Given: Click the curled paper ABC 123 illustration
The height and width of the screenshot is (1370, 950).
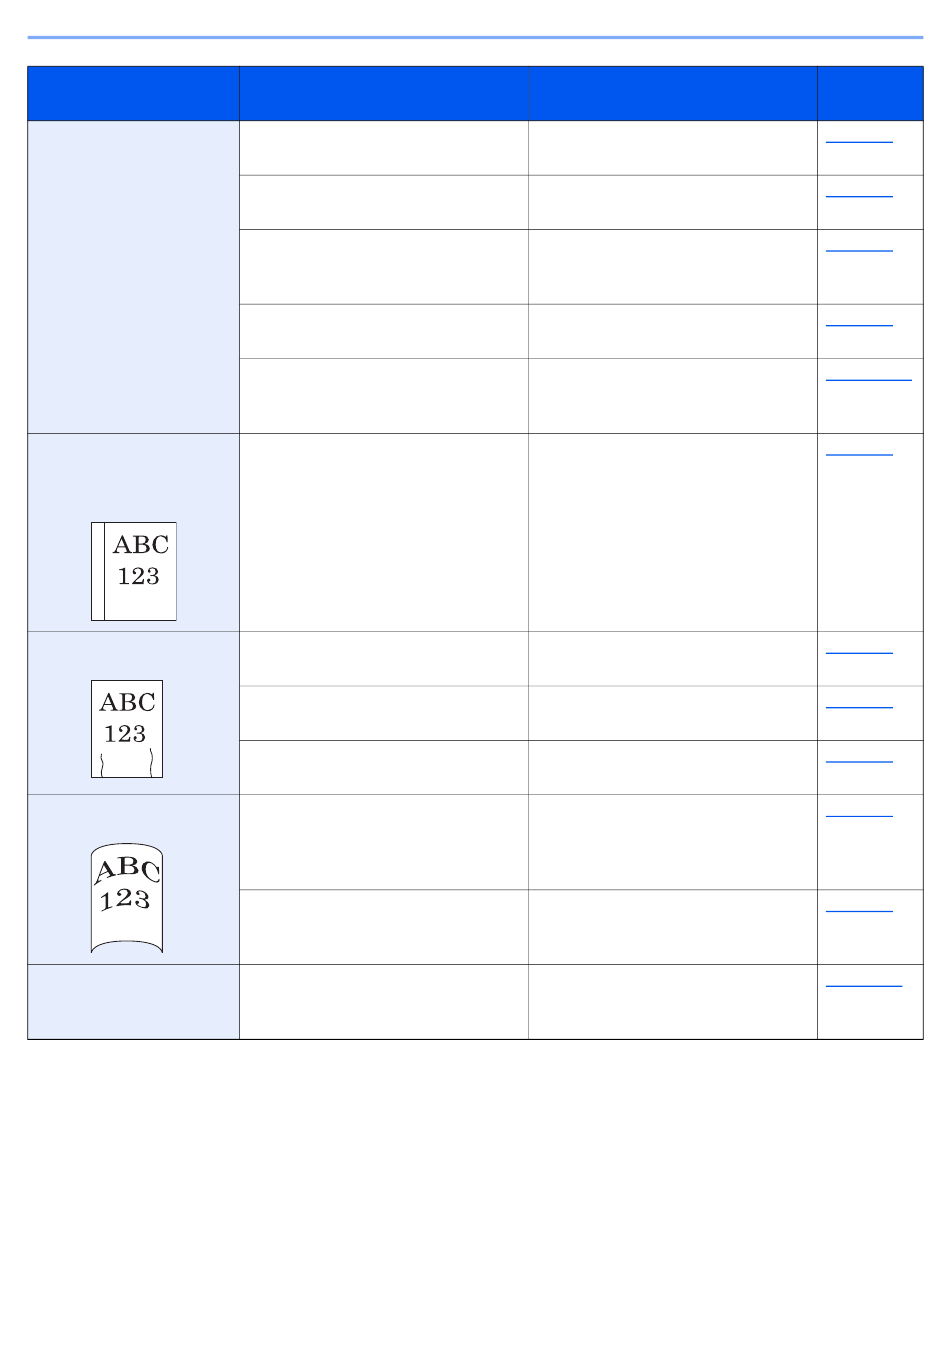Looking at the screenshot, I should click(x=127, y=898).
